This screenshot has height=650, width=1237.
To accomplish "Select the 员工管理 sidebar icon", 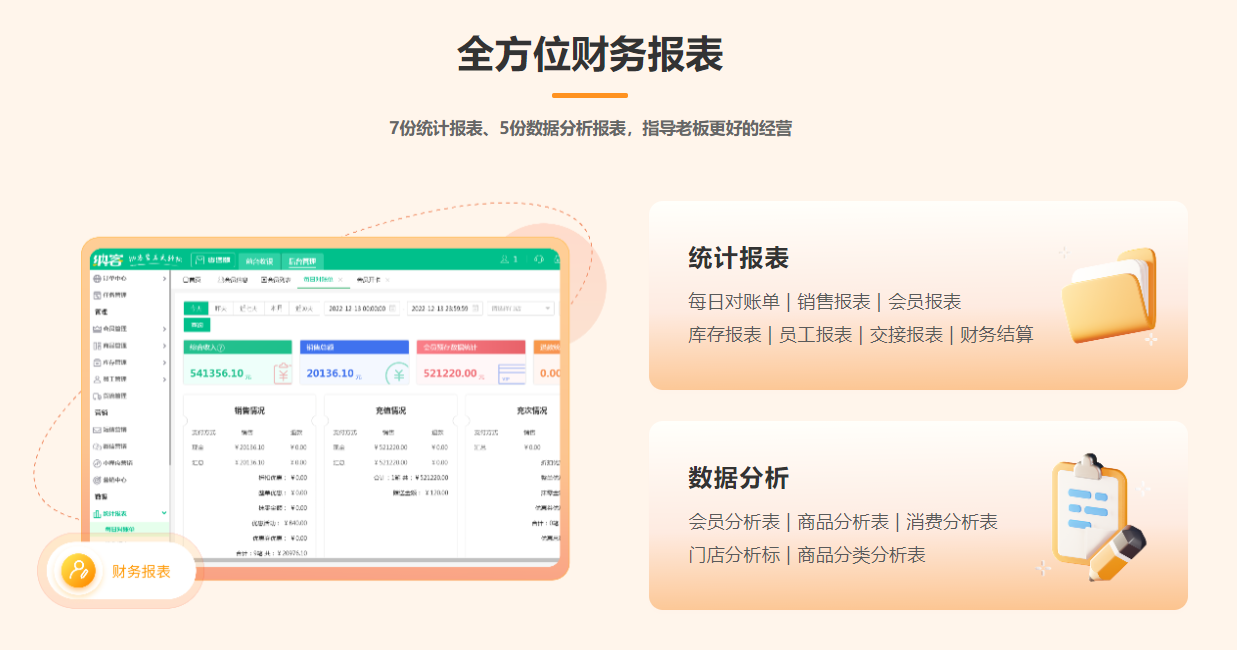I will tap(101, 377).
